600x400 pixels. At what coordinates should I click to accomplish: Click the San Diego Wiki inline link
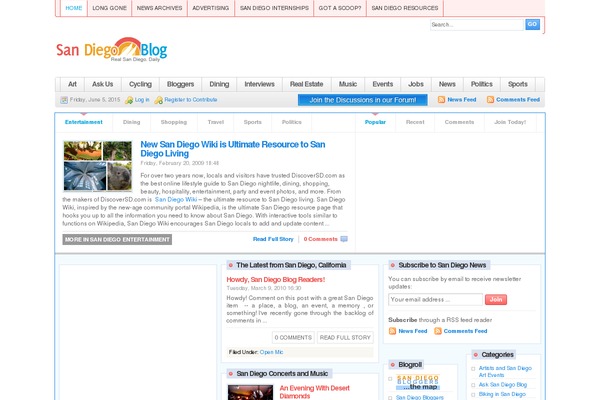click(176, 199)
